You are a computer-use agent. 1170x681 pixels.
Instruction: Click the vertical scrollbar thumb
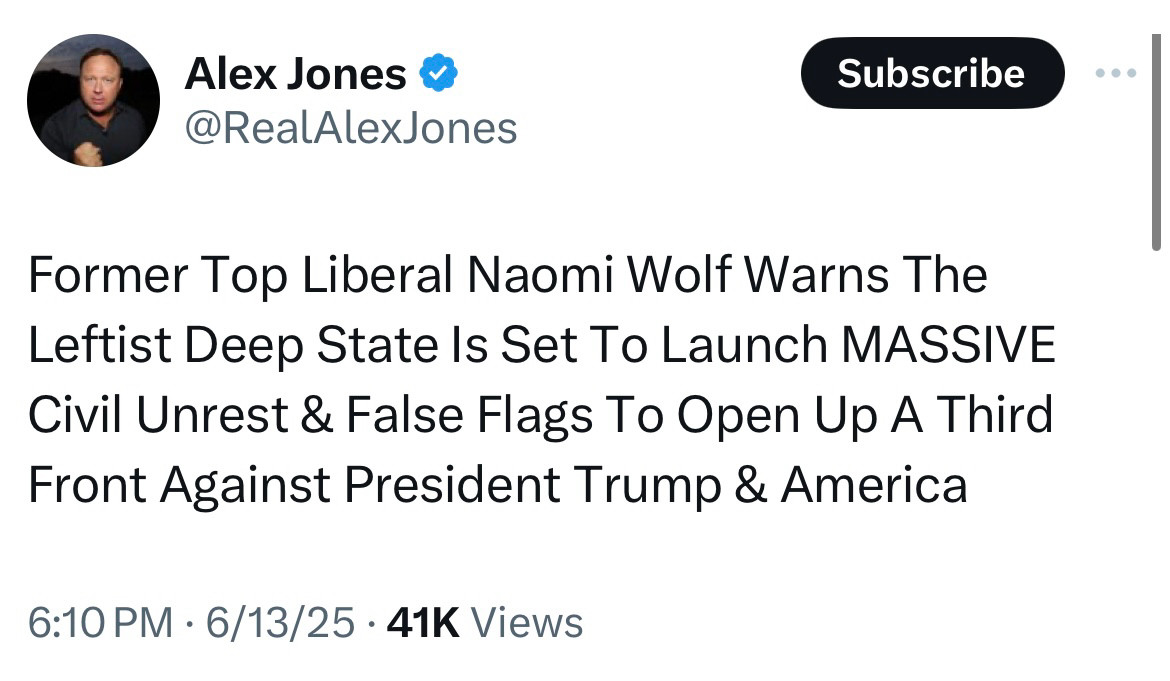[x=1156, y=142]
